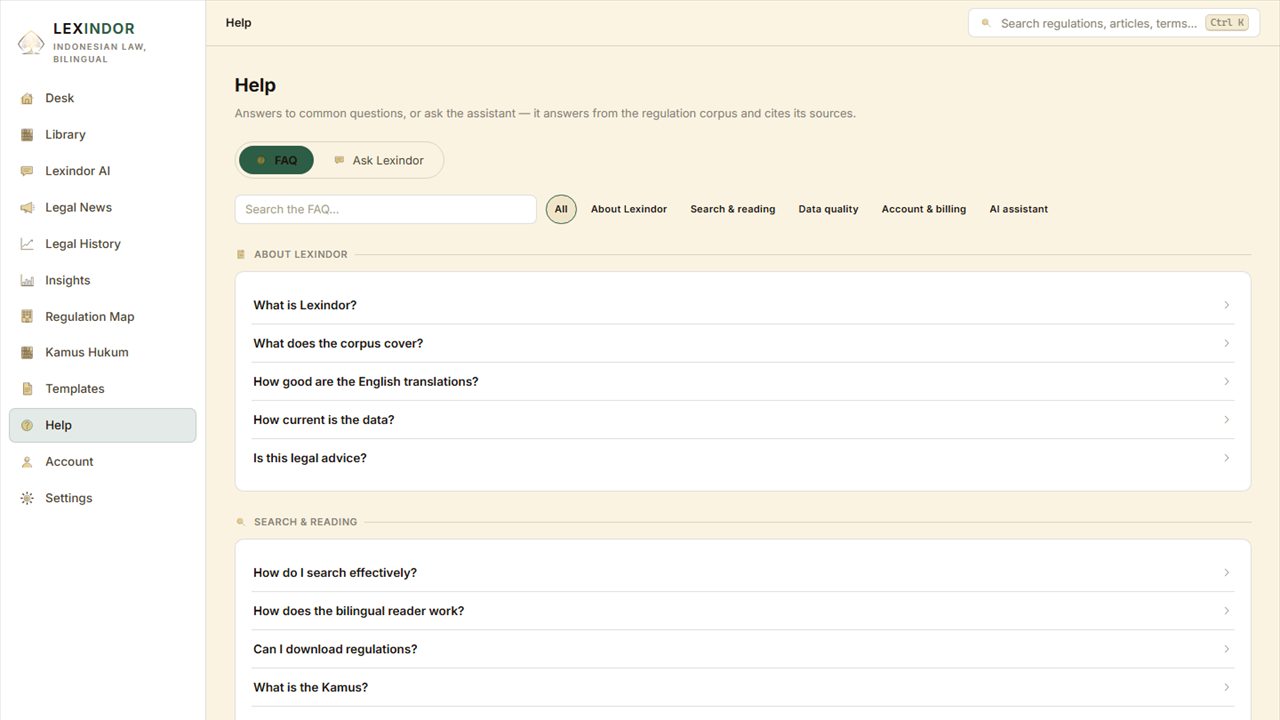The height and width of the screenshot is (720, 1280).
Task: Expand chevron for bilingual reader question
Action: pyautogui.click(x=1227, y=611)
